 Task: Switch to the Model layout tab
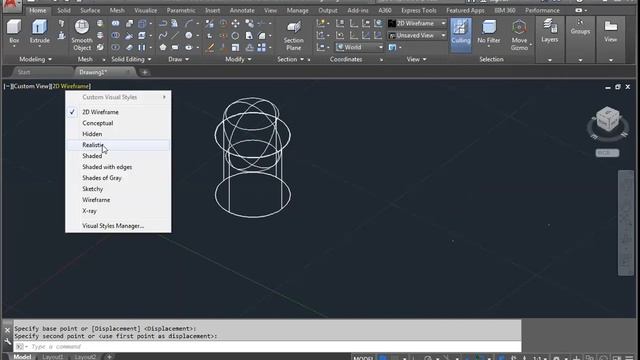(x=22, y=357)
